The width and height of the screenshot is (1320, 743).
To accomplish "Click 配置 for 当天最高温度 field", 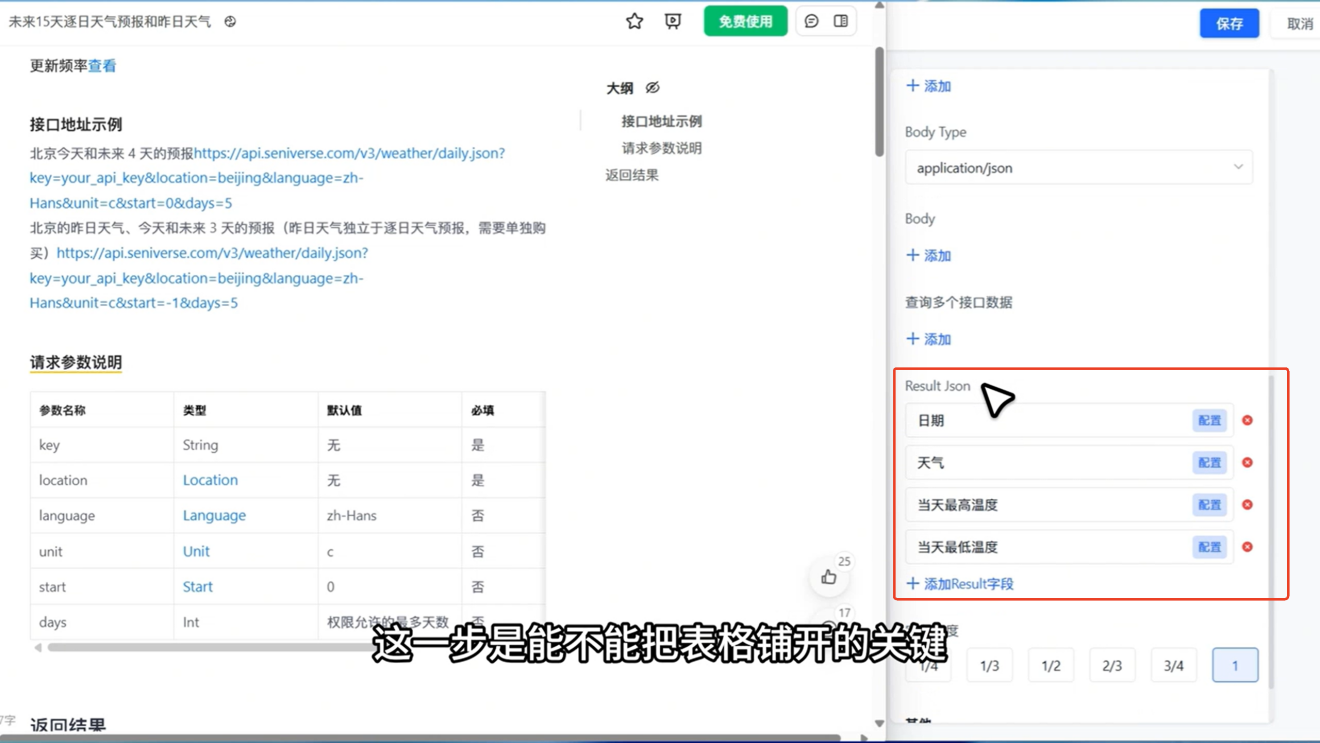I will 1210,505.
